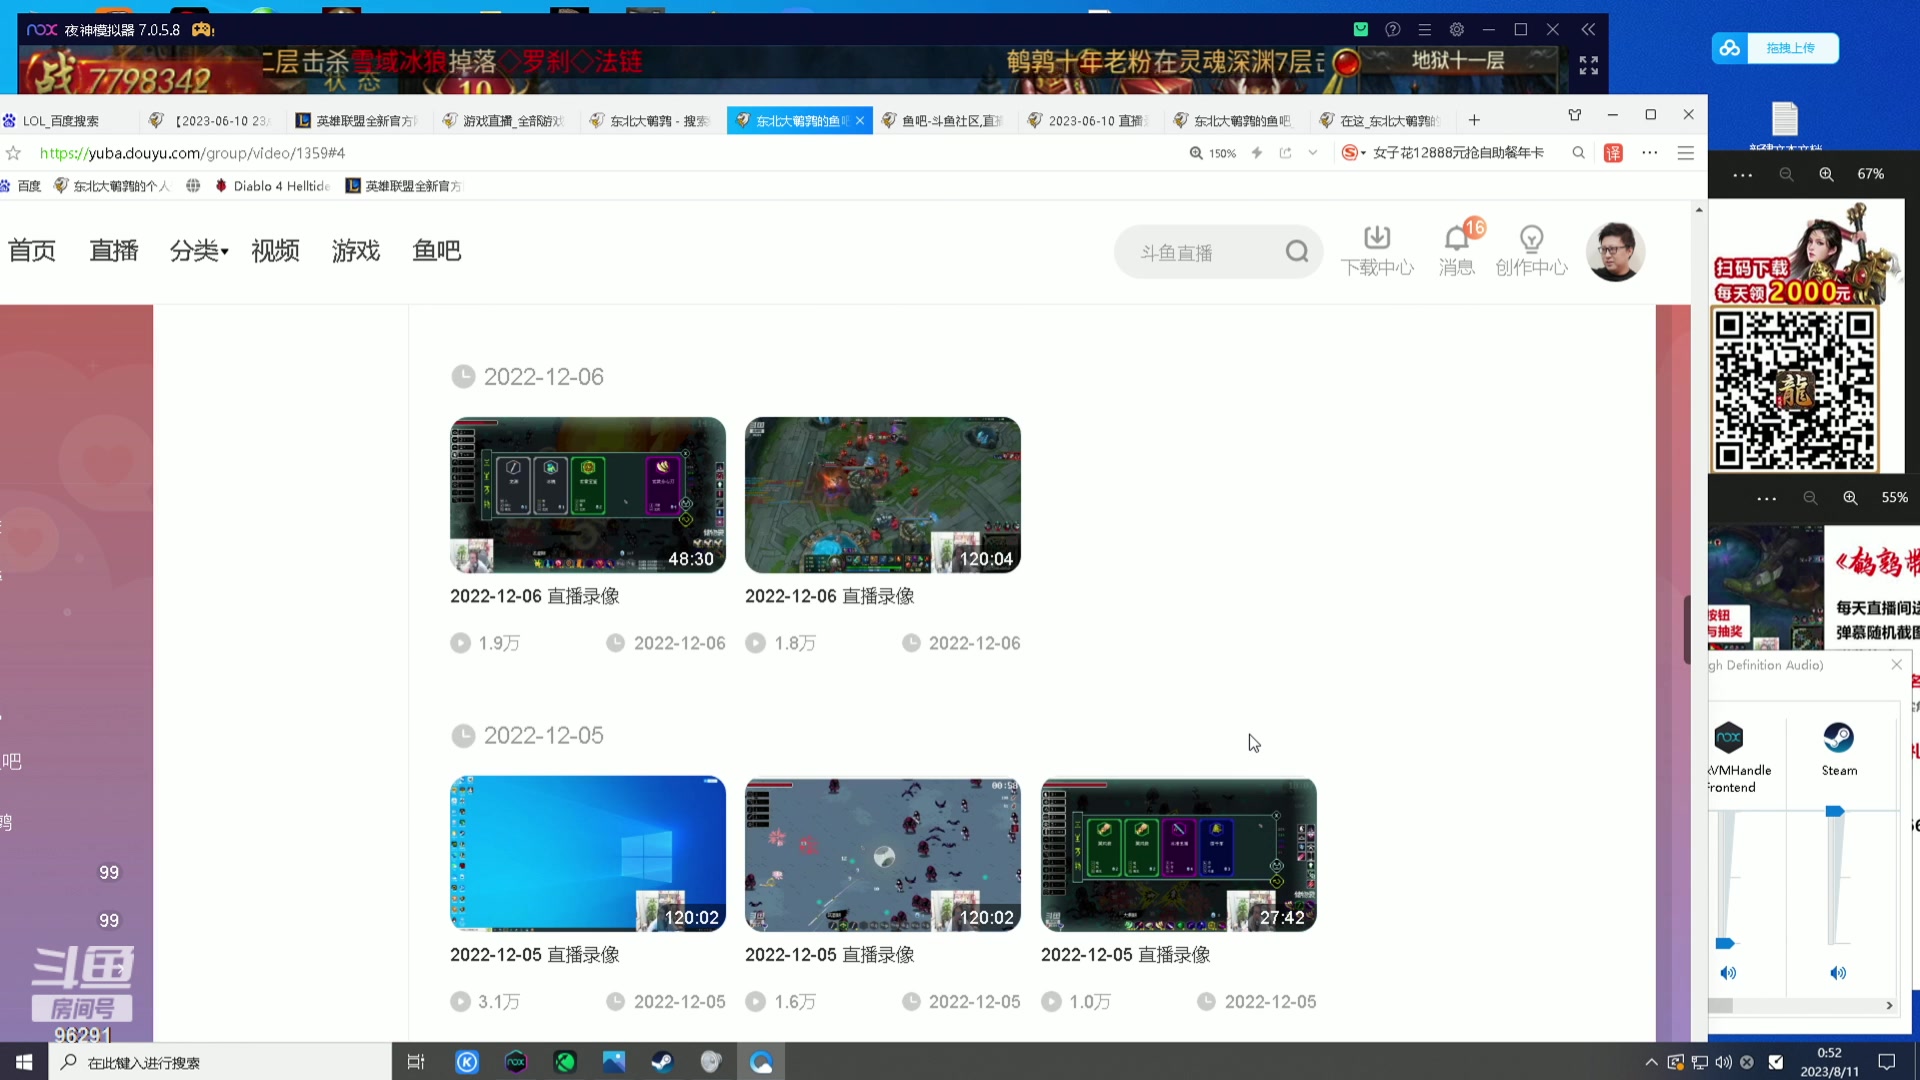Mute the Steam channel speaker icon
Viewport: 1920px width, 1080px height.
pyautogui.click(x=1839, y=972)
